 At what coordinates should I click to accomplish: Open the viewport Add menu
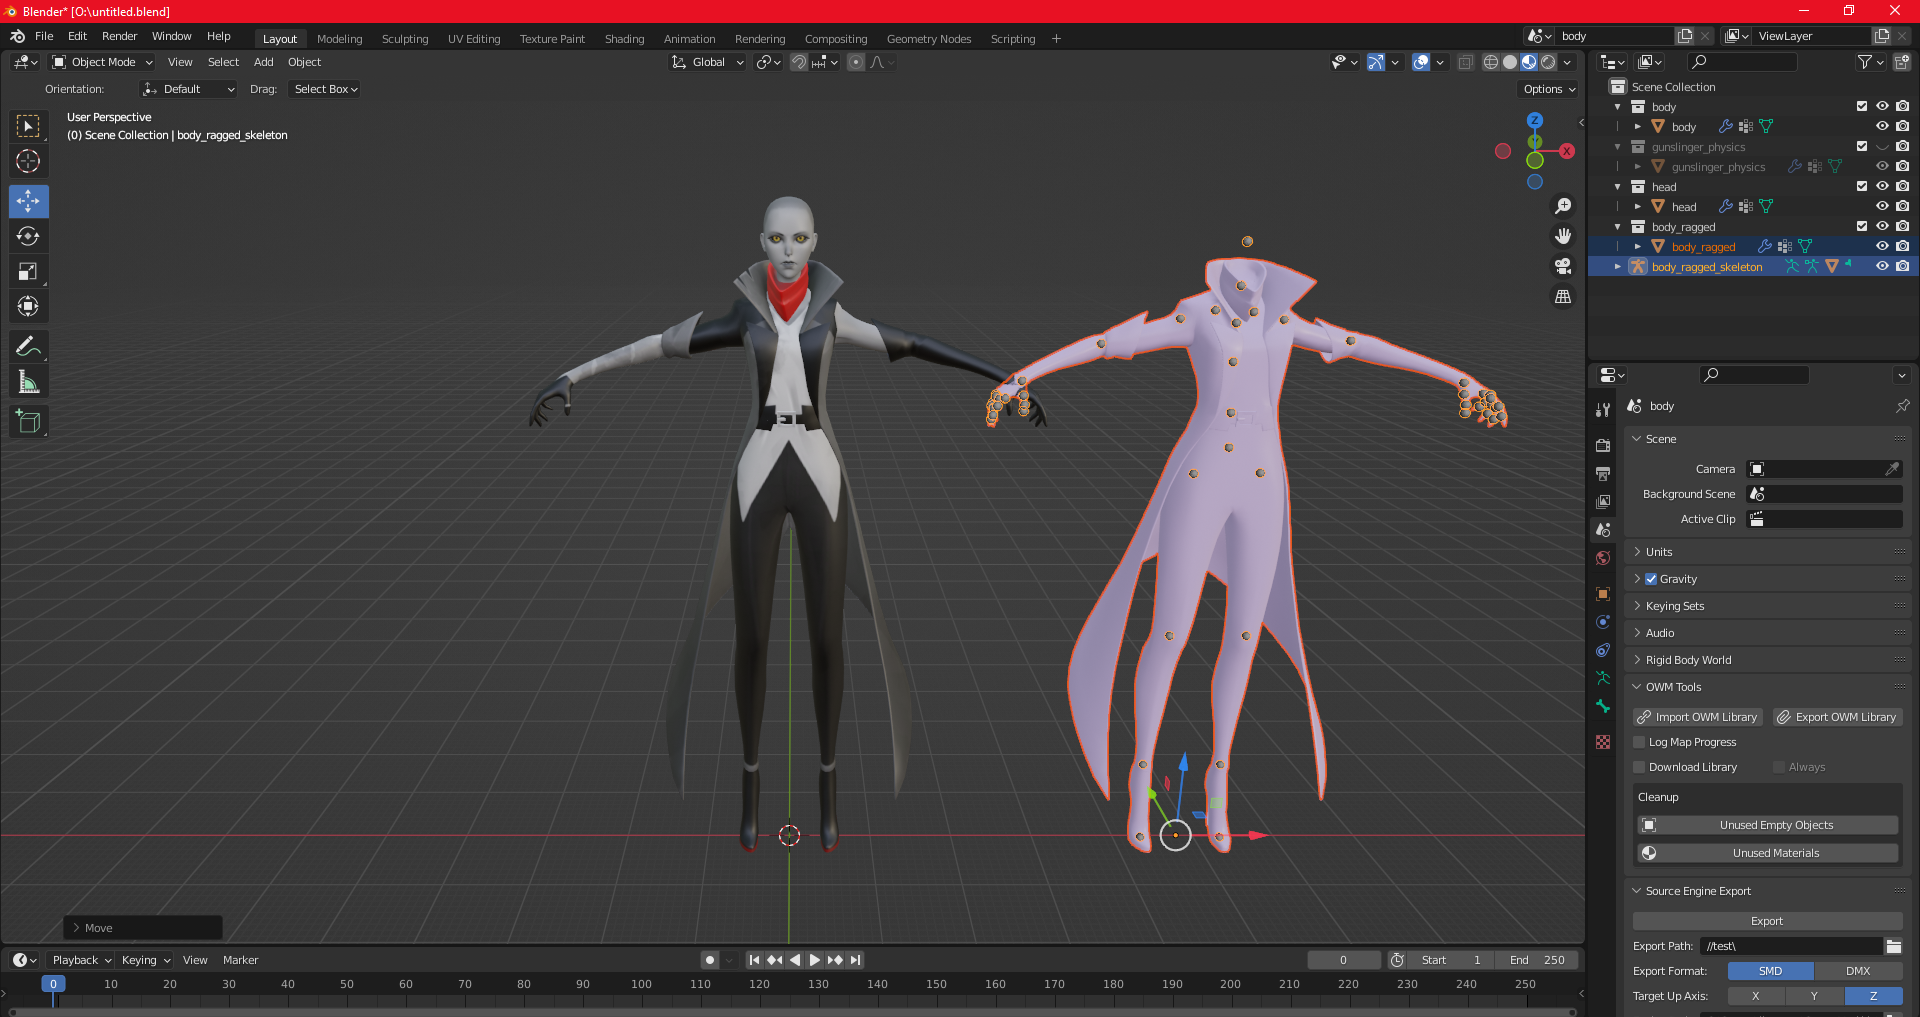pos(264,62)
